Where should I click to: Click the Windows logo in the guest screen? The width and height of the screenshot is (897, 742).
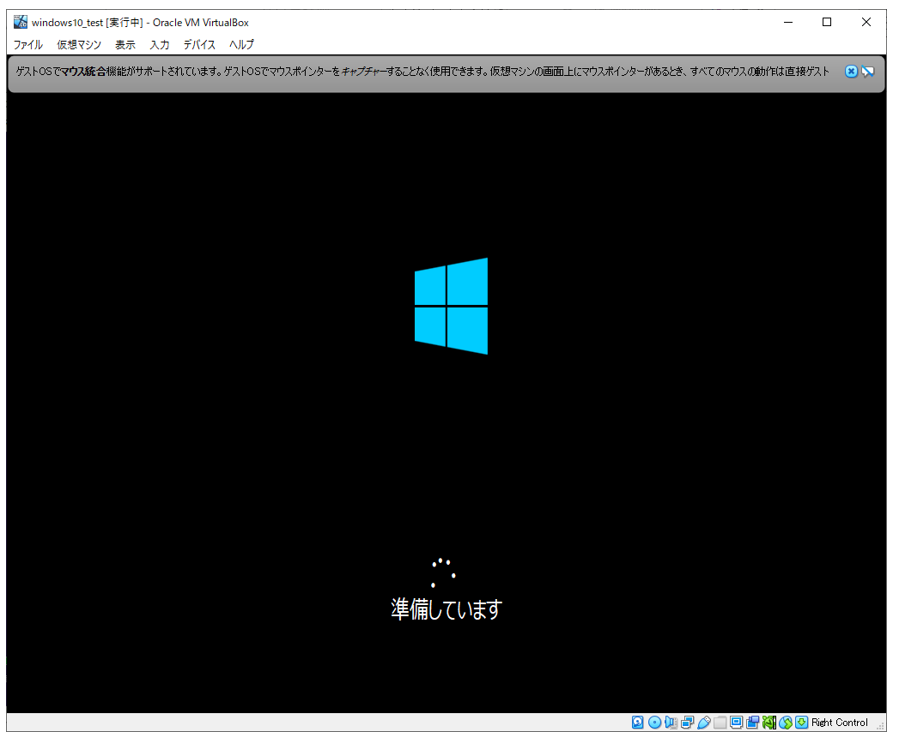(451, 306)
